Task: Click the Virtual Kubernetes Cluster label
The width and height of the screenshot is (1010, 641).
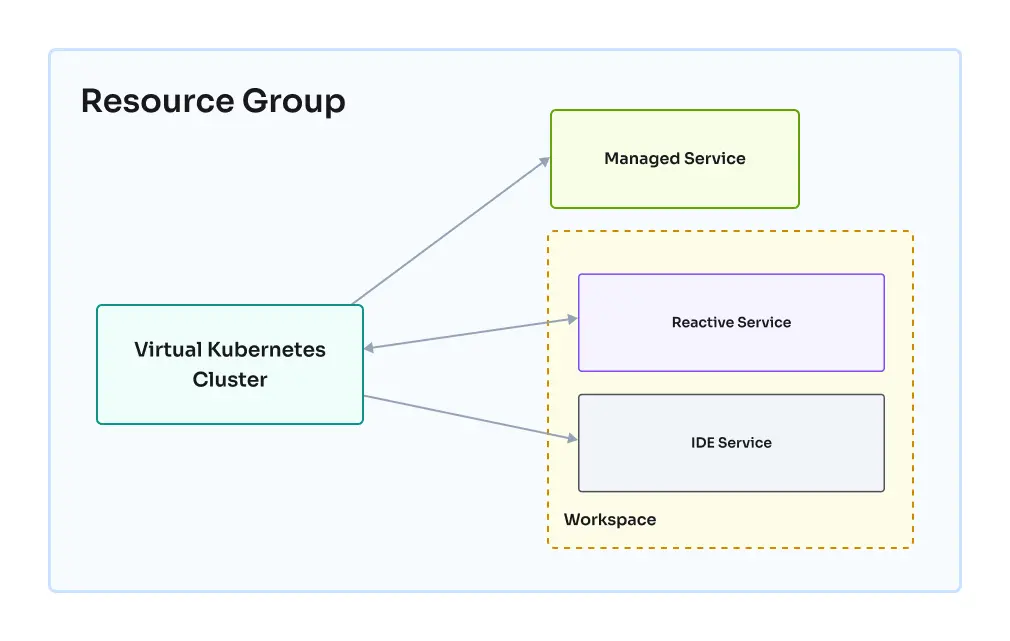Action: (x=229, y=364)
